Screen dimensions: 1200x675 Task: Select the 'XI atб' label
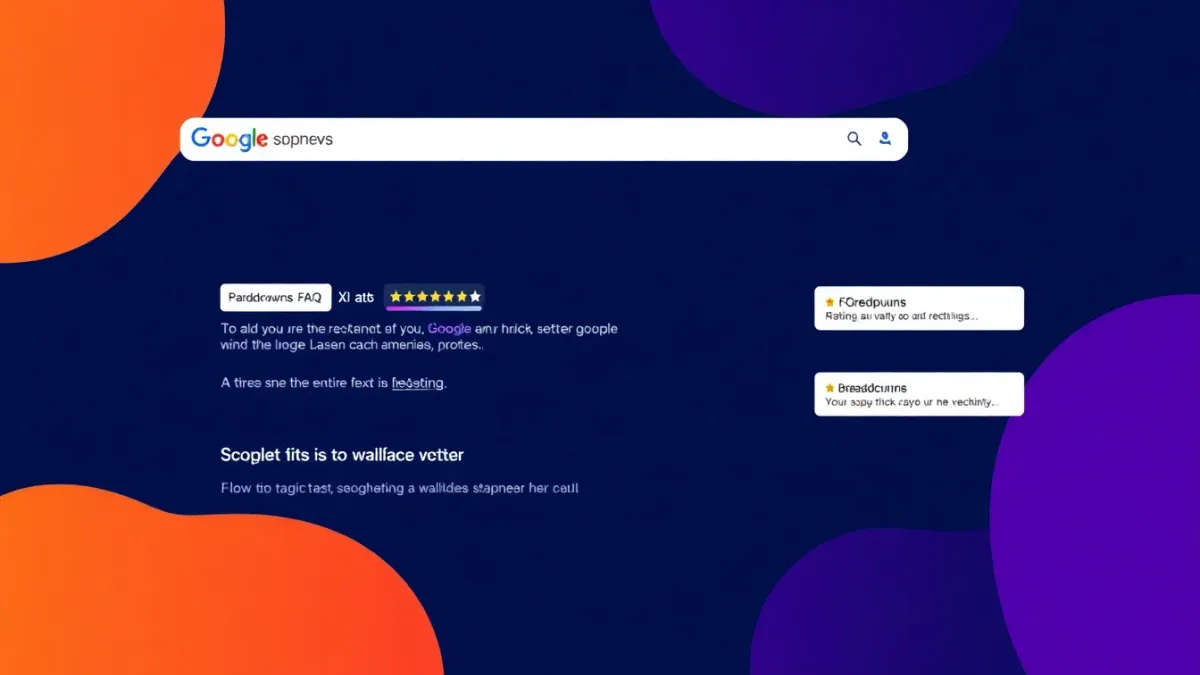[x=355, y=297]
